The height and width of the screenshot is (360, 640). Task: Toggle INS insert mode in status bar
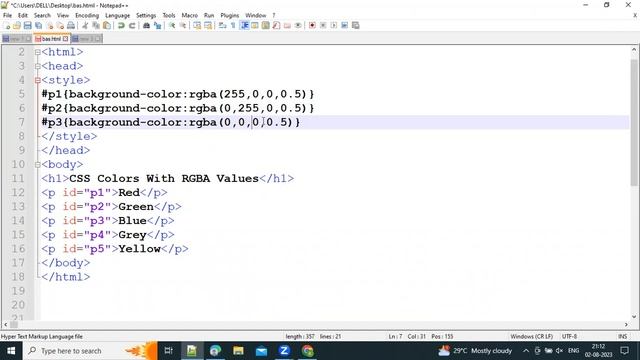(622, 336)
